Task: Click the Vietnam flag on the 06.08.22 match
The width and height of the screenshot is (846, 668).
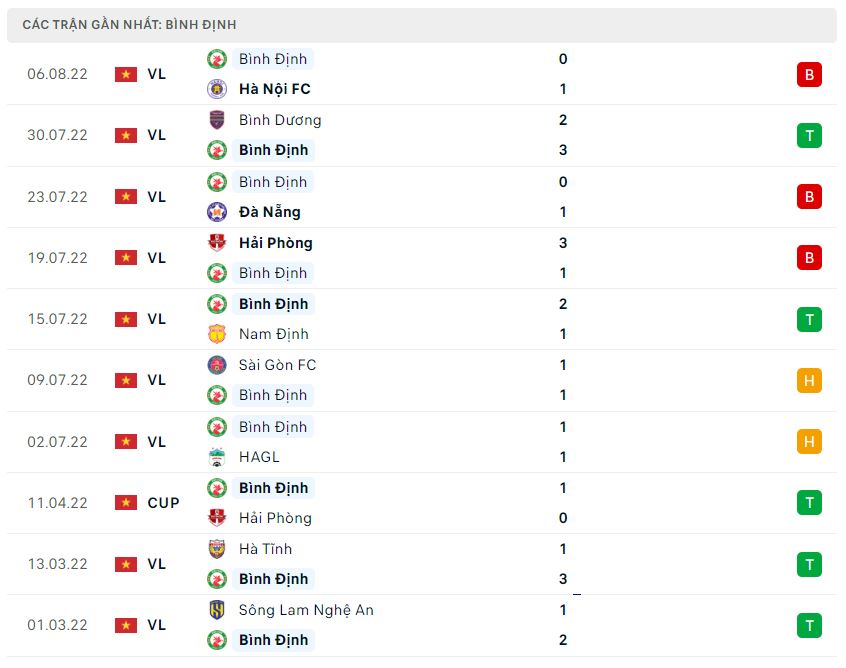Action: pos(126,74)
